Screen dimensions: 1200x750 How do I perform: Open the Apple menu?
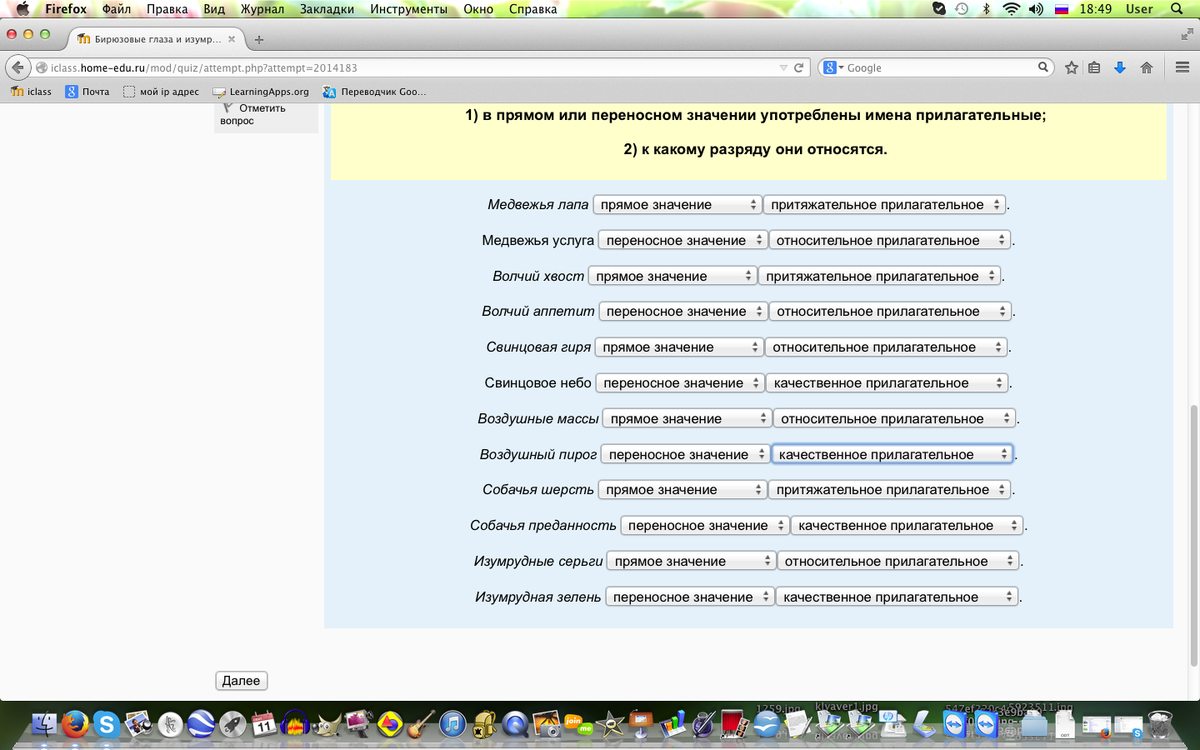click(22, 9)
